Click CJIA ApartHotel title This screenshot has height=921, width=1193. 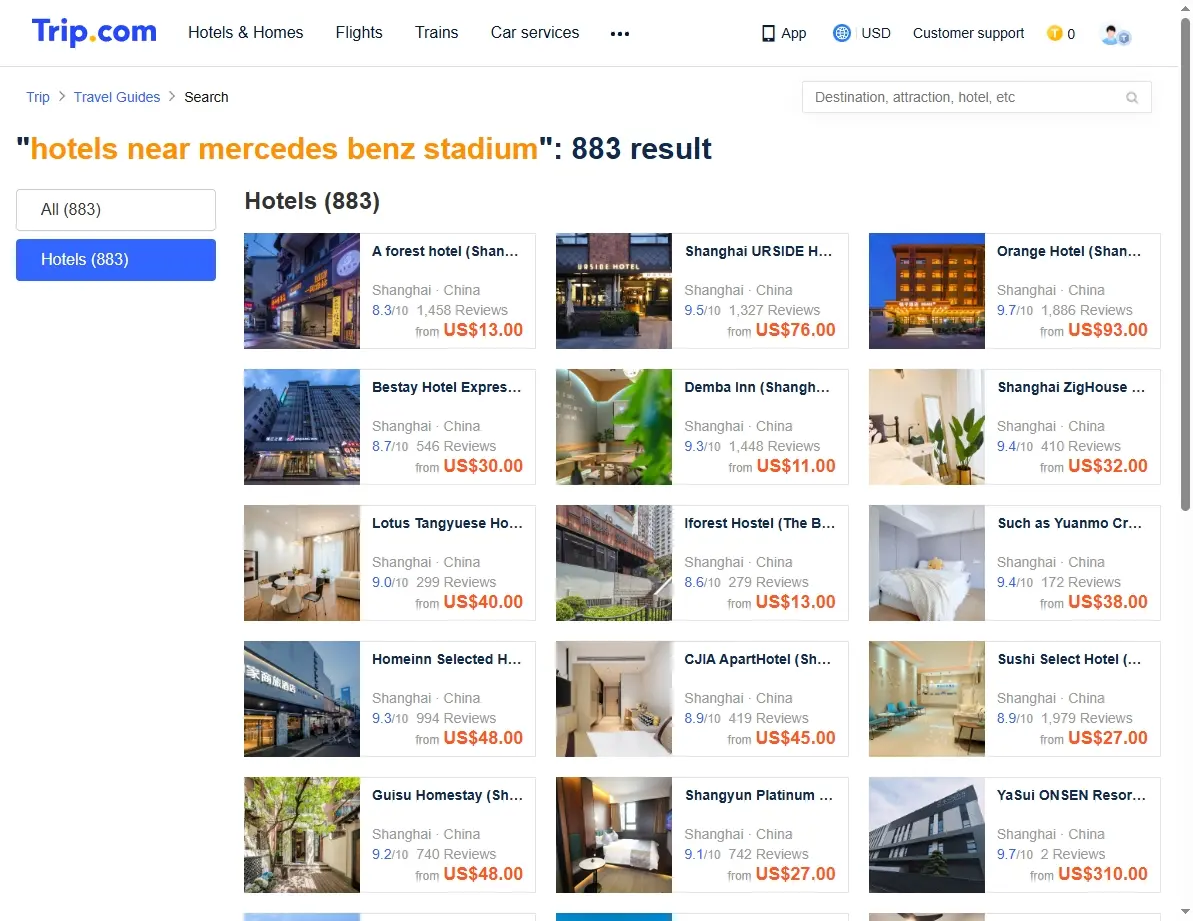coord(758,659)
